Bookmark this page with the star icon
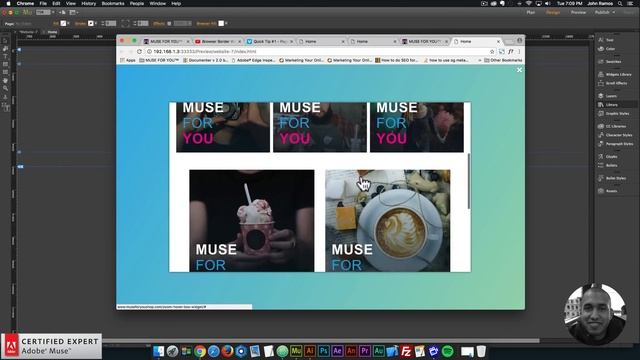The height and width of the screenshot is (360, 640). pos(492,51)
